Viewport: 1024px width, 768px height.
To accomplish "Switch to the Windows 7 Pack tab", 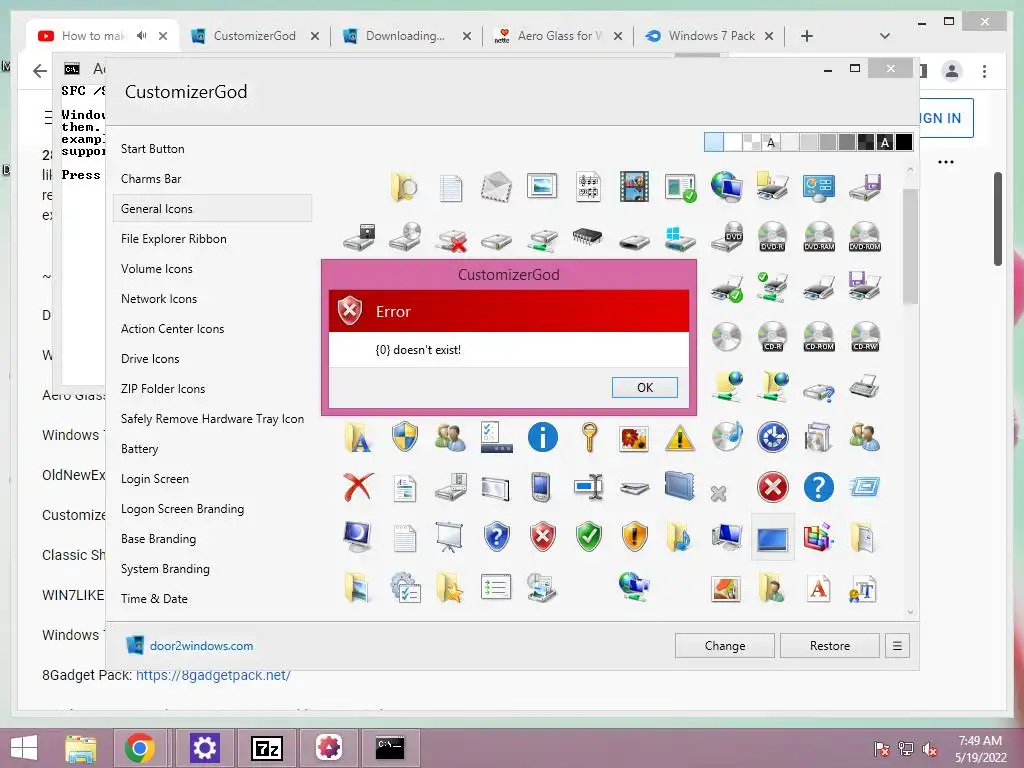I will coord(711,36).
